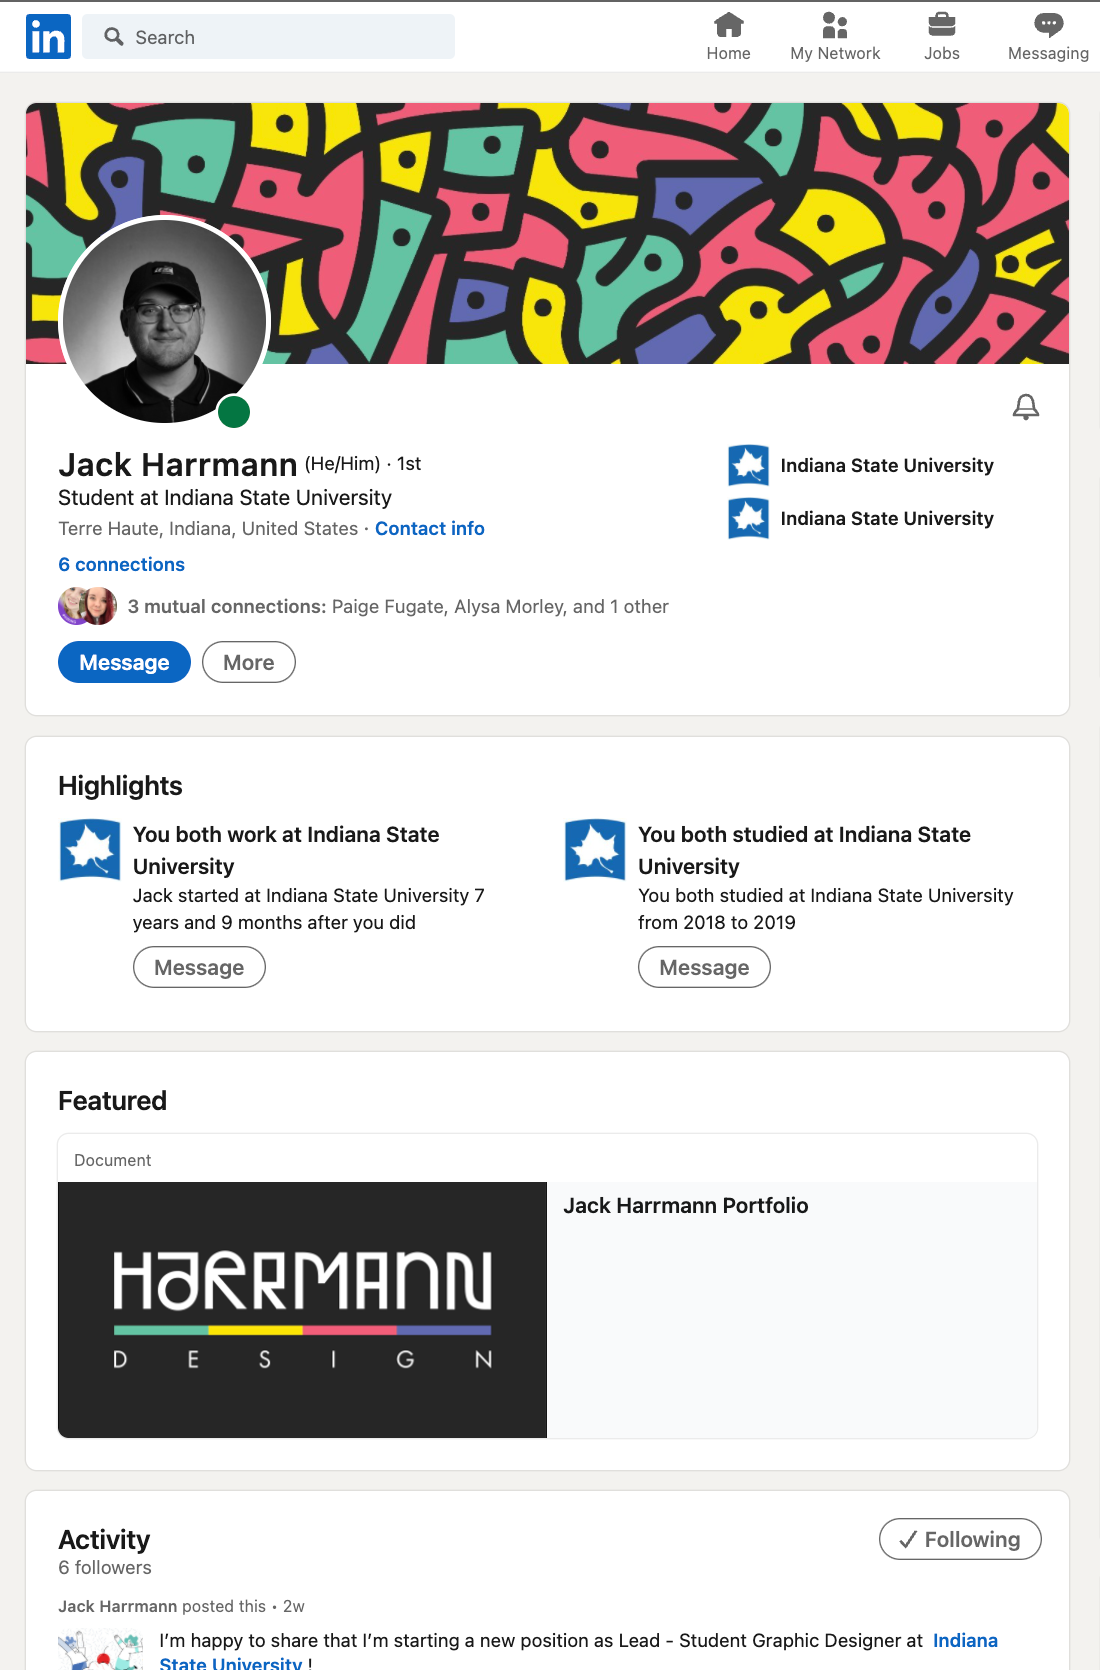Click Indiana State University link in post

tap(965, 1640)
